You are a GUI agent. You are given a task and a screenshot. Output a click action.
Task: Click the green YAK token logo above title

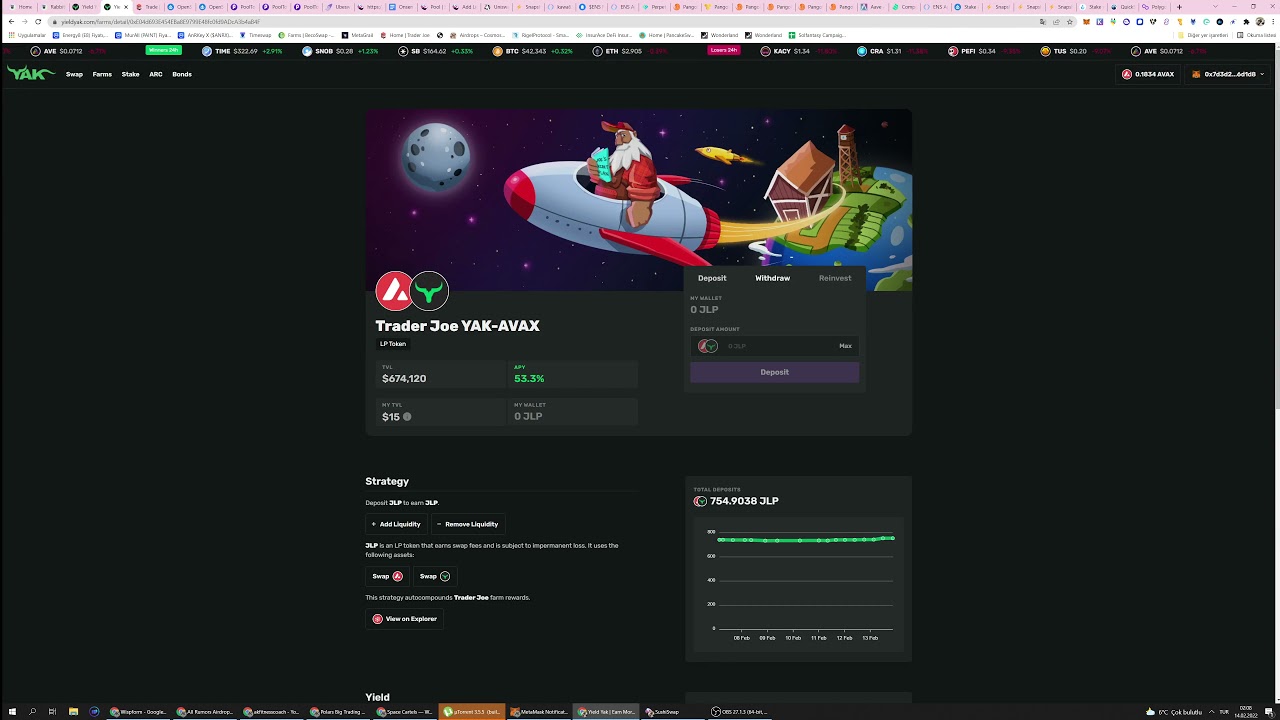coord(430,291)
